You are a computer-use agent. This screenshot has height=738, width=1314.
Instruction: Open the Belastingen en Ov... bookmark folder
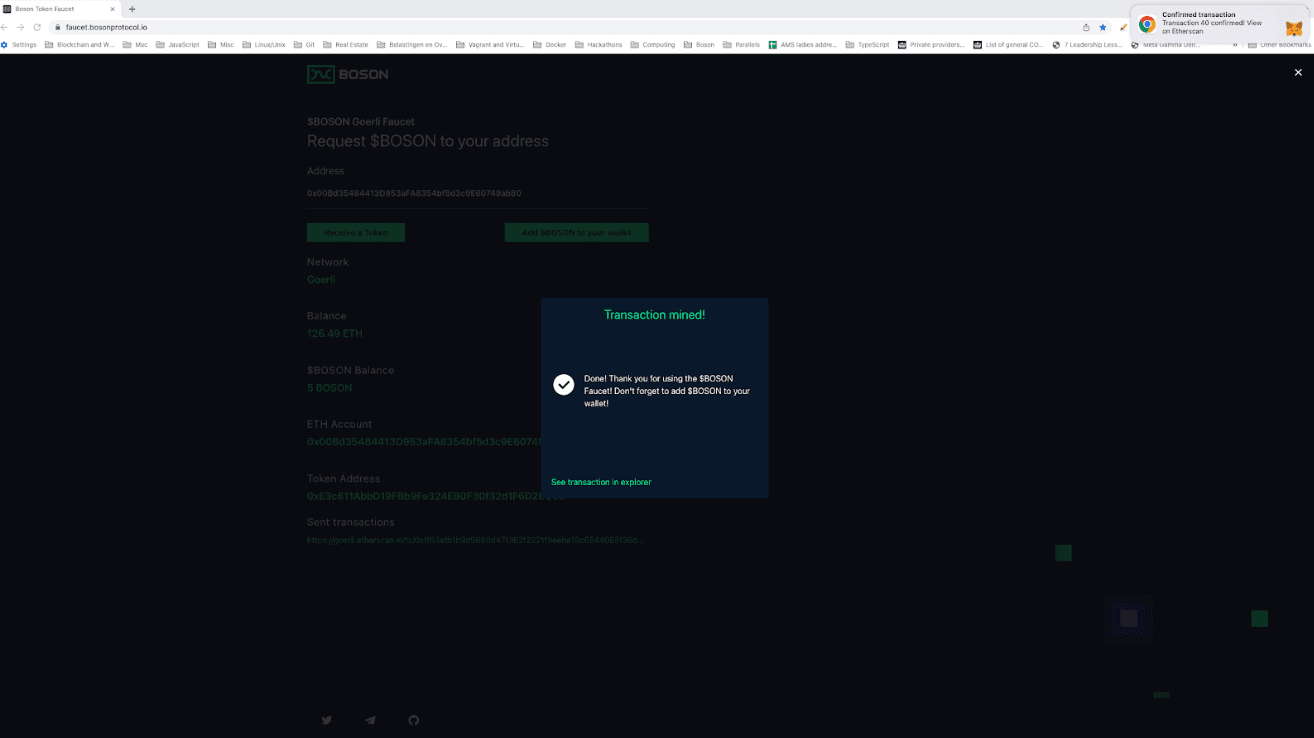[413, 45]
